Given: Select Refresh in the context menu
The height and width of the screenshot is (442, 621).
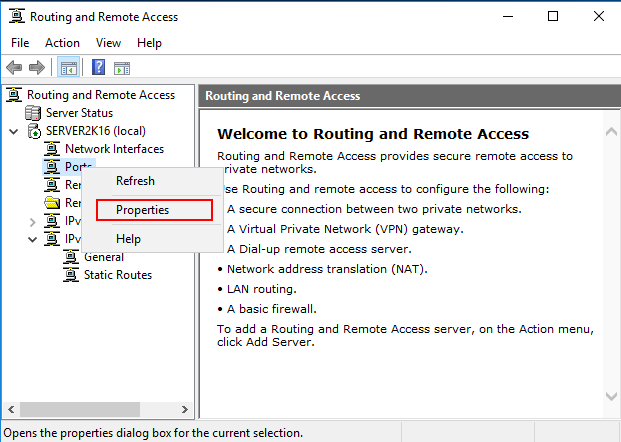Looking at the screenshot, I should pyautogui.click(x=135, y=181).
